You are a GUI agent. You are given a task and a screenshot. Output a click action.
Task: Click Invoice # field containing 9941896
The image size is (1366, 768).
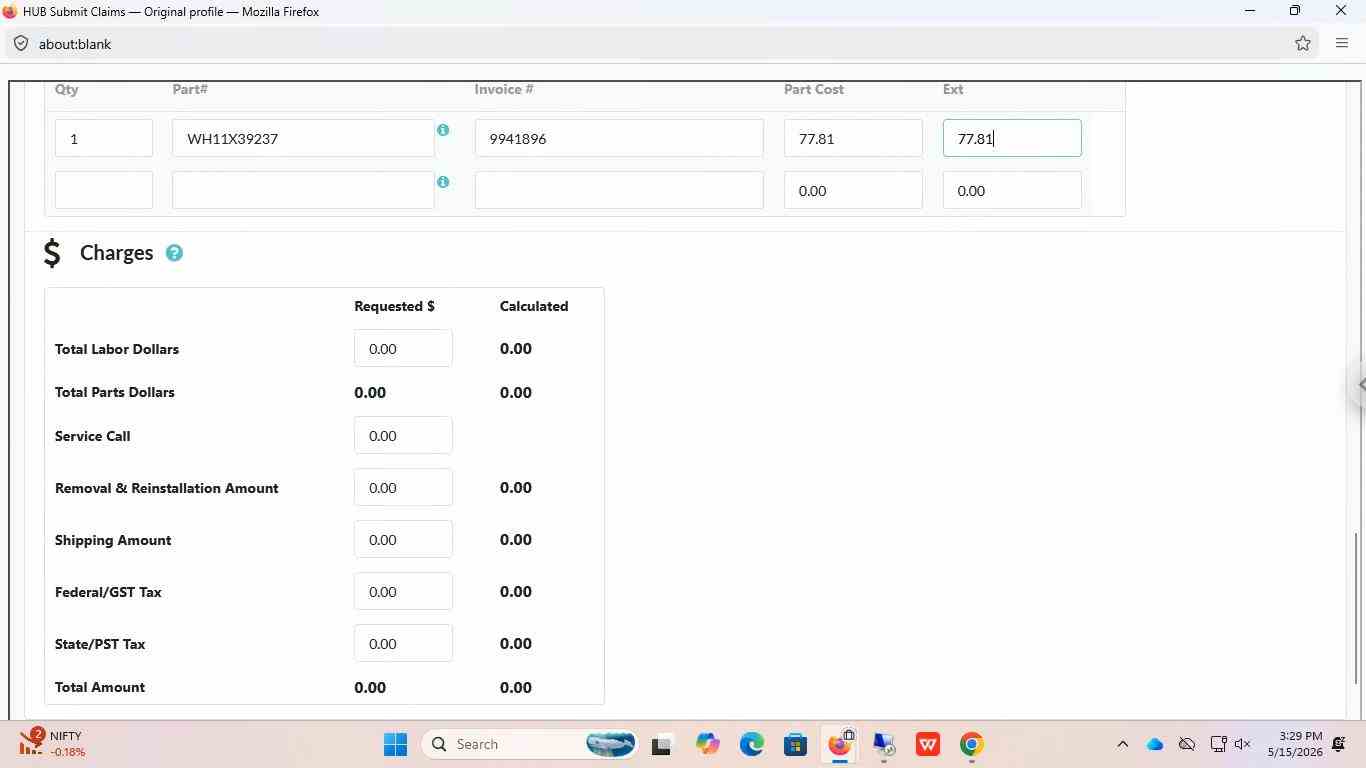click(x=619, y=138)
